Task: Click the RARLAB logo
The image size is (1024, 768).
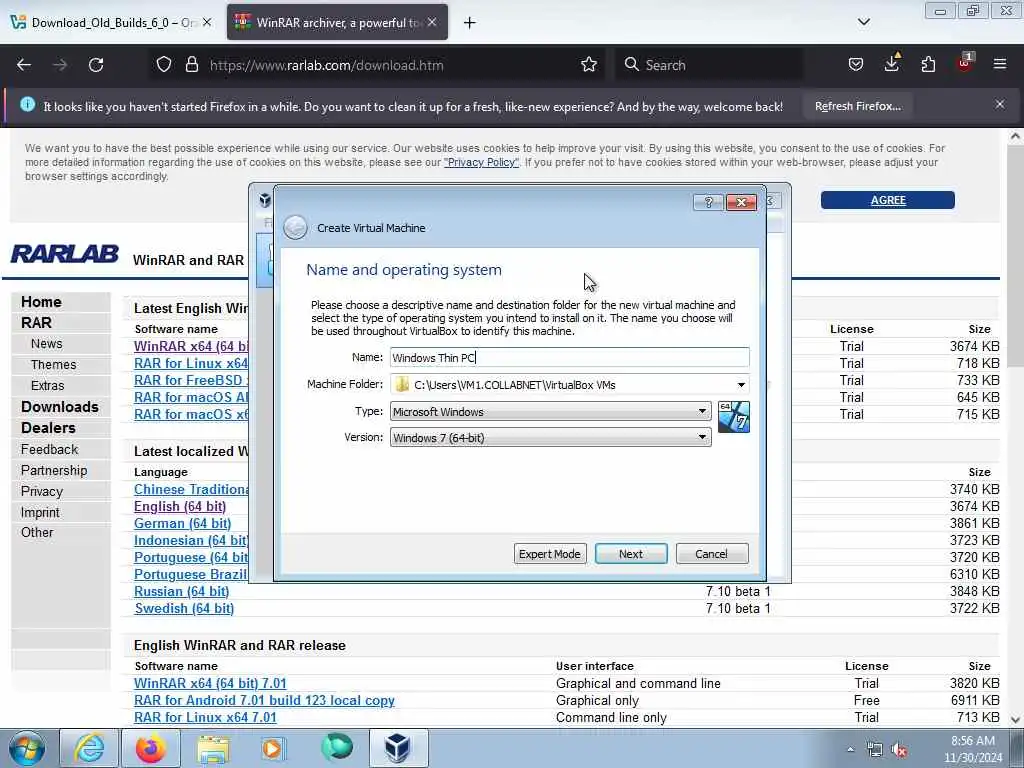Action: coord(65,253)
